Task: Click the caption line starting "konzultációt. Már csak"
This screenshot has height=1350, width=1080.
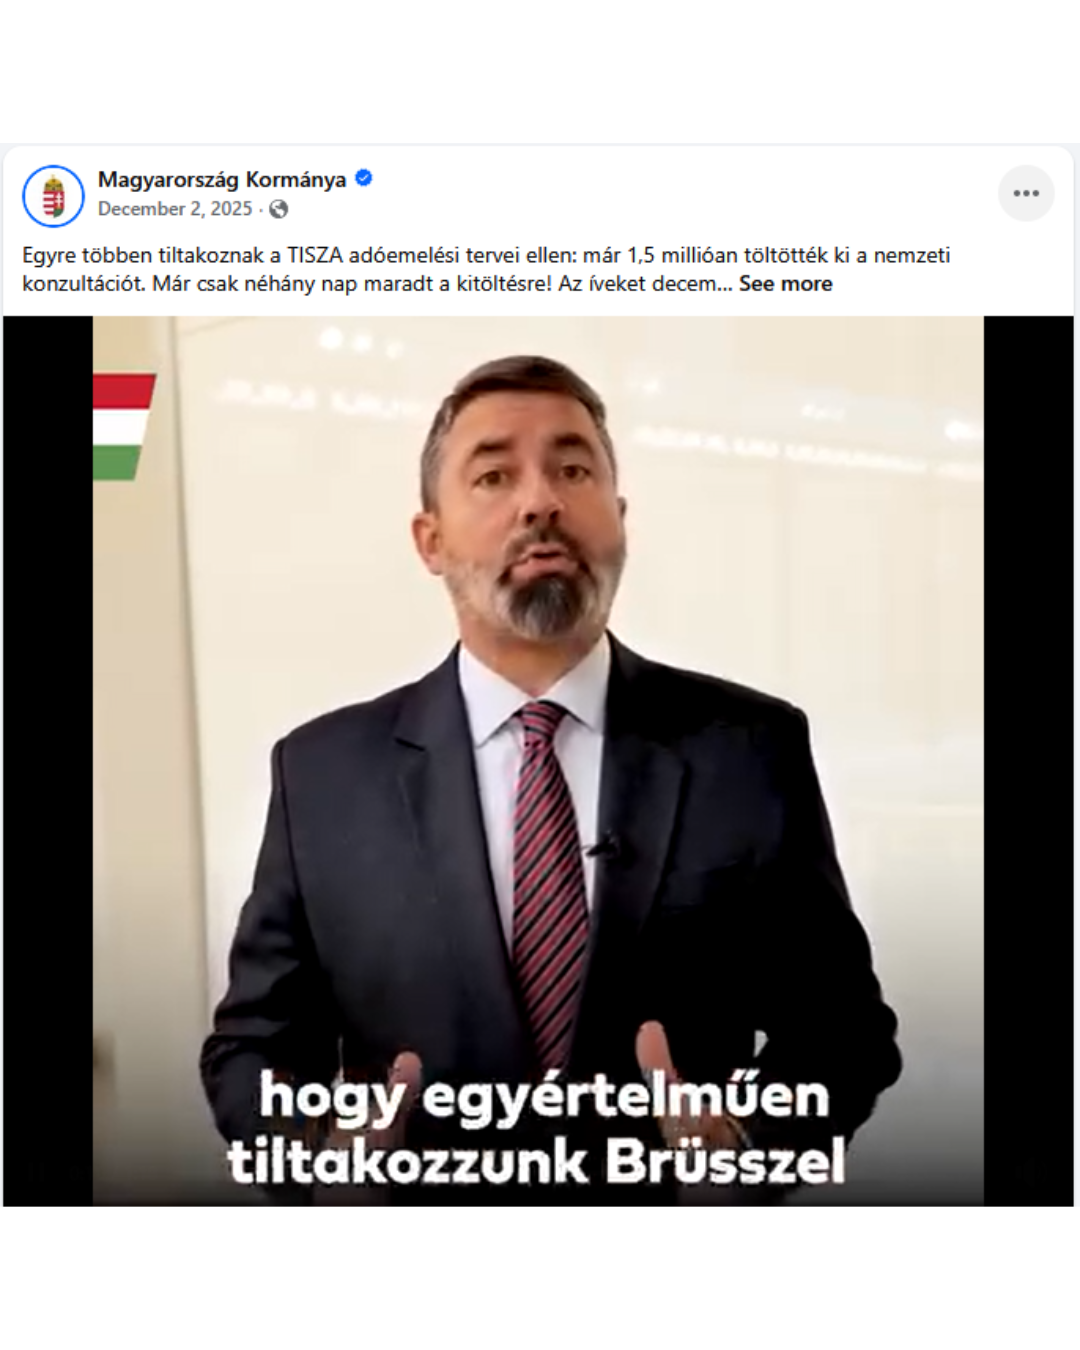Action: click(x=380, y=283)
